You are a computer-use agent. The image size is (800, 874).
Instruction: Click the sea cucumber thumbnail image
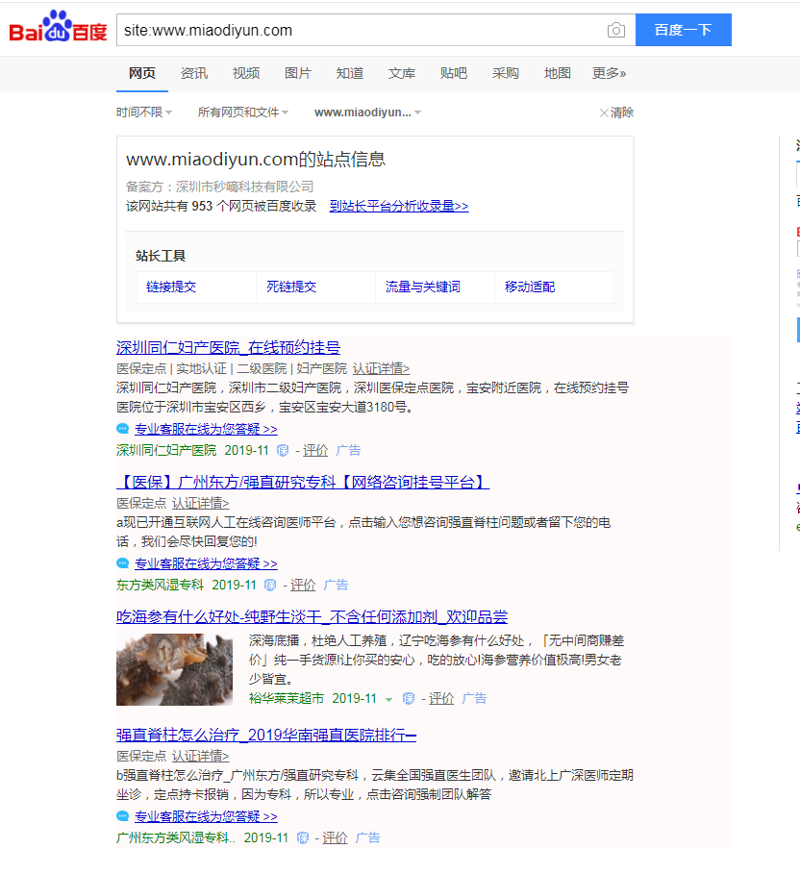coord(174,669)
